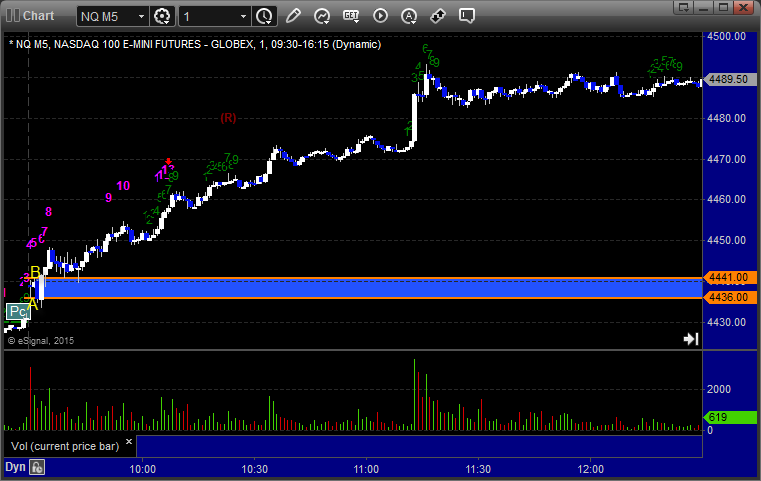Screen dimensions: 761x481
Task: Click the yellow A marker on chart
Action: coord(33,304)
